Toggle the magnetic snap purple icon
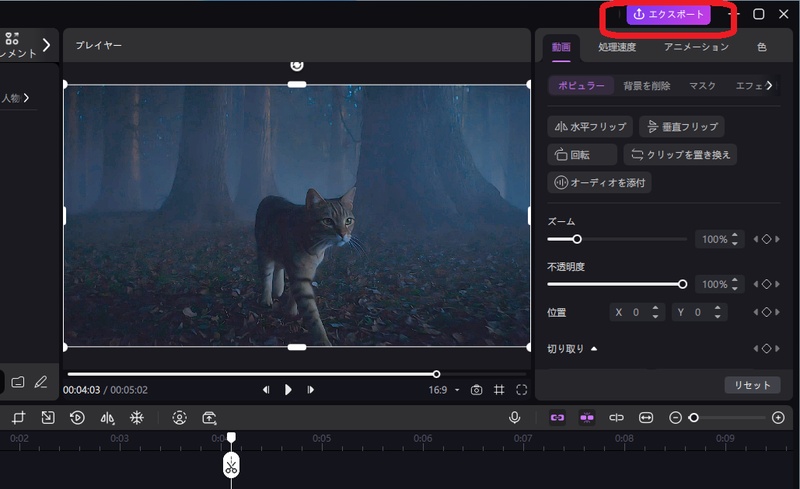This screenshot has height=489, width=800. (587, 418)
